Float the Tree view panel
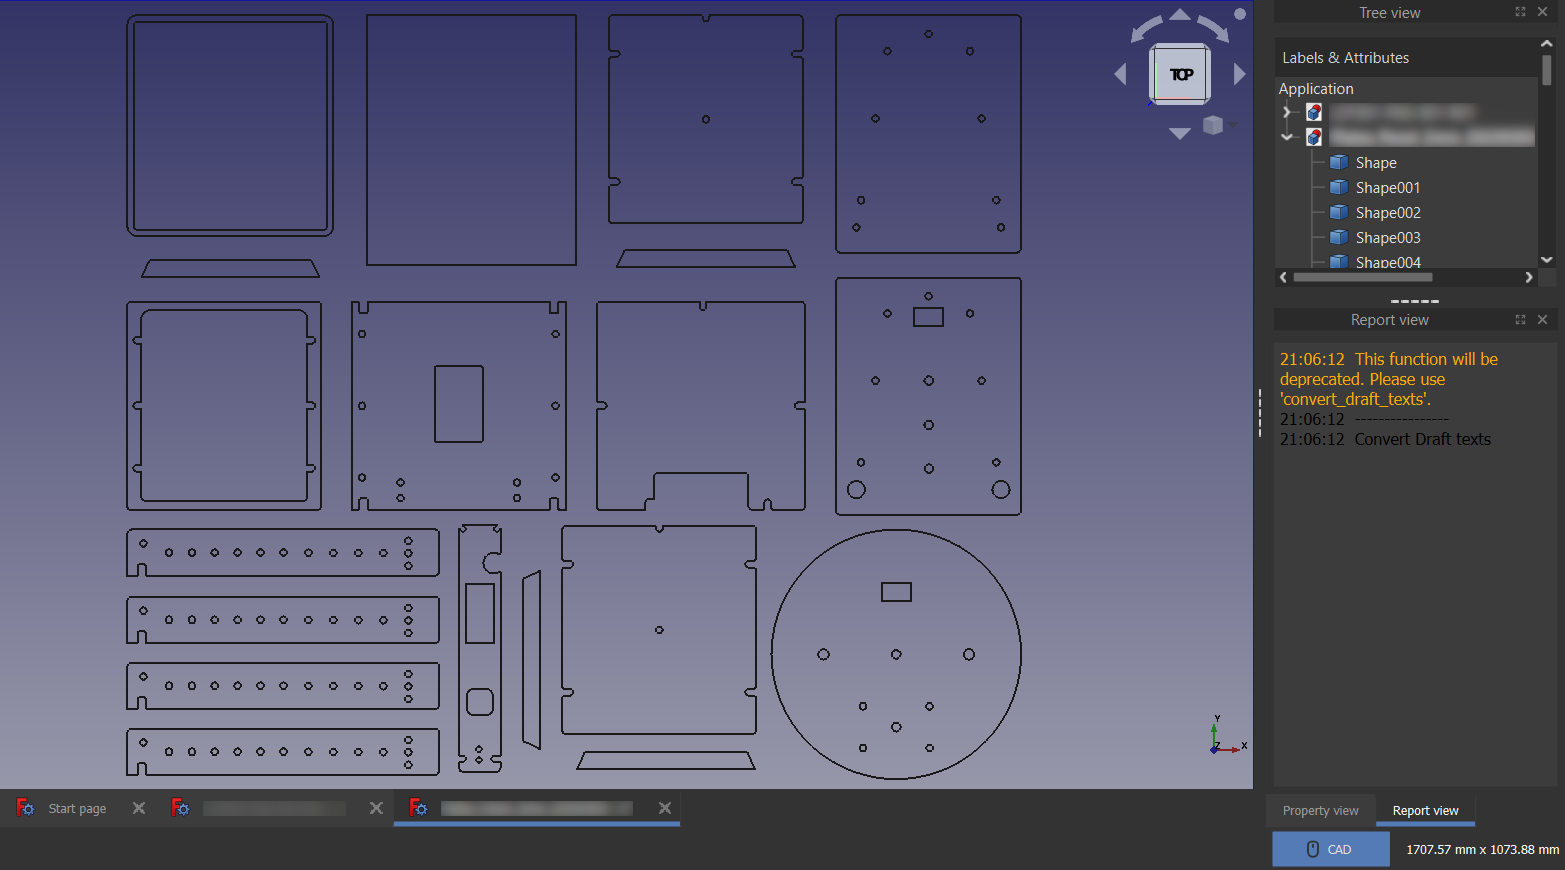1565x870 pixels. pos(1520,12)
